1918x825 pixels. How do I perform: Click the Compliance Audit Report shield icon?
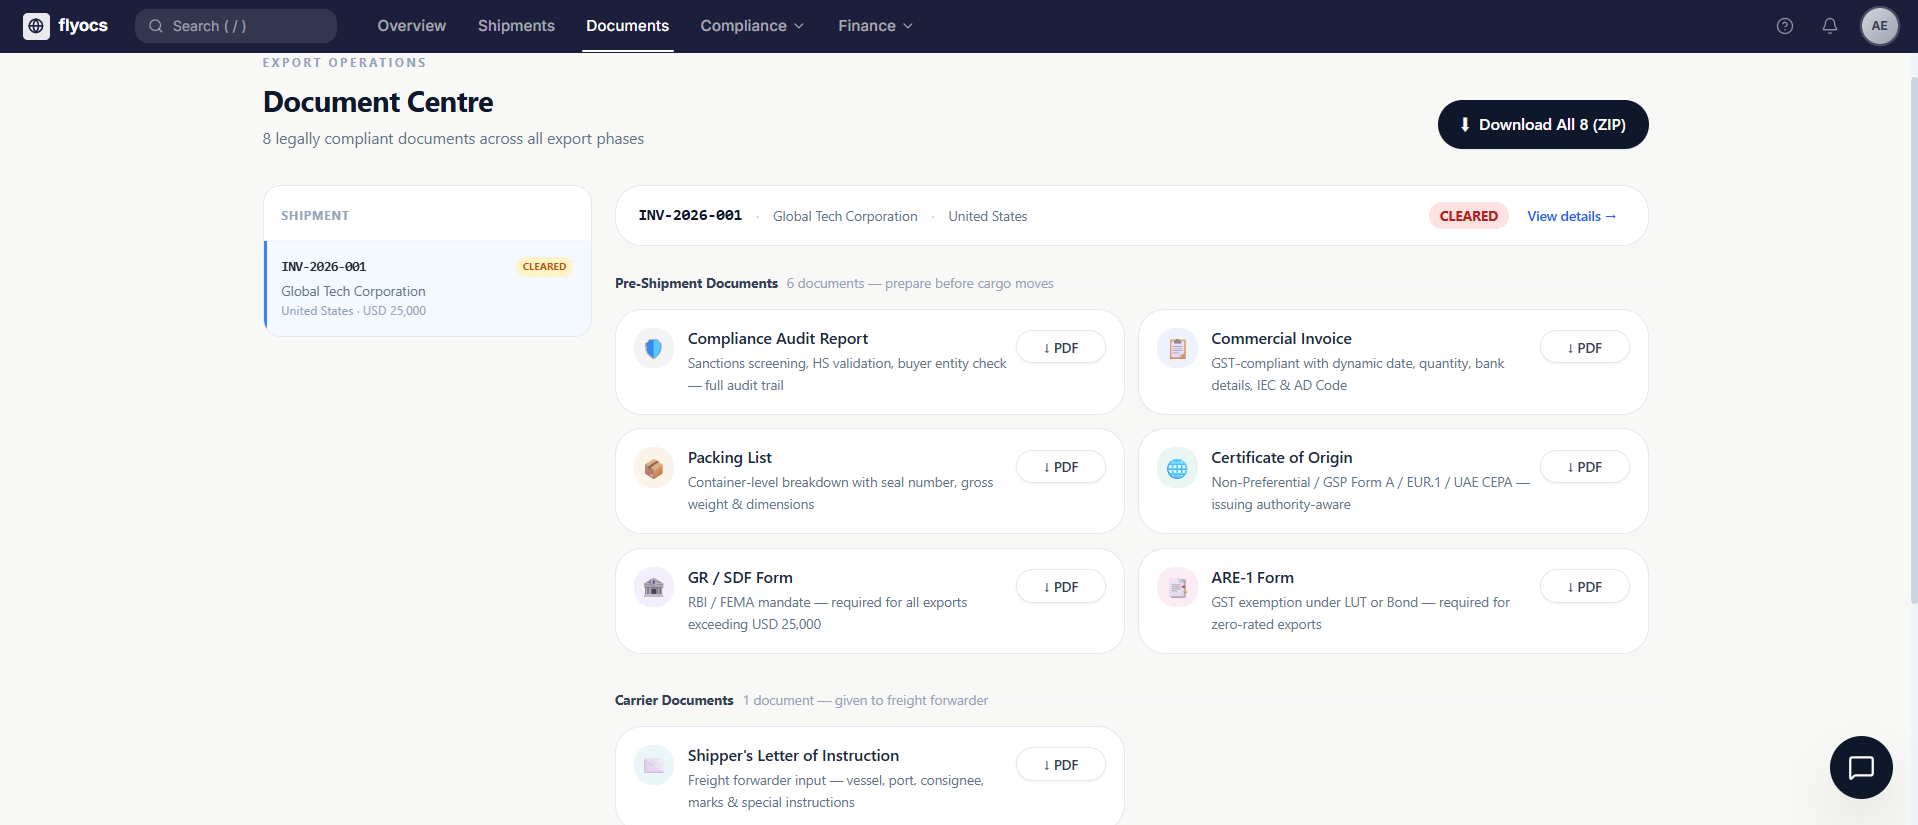coord(654,348)
